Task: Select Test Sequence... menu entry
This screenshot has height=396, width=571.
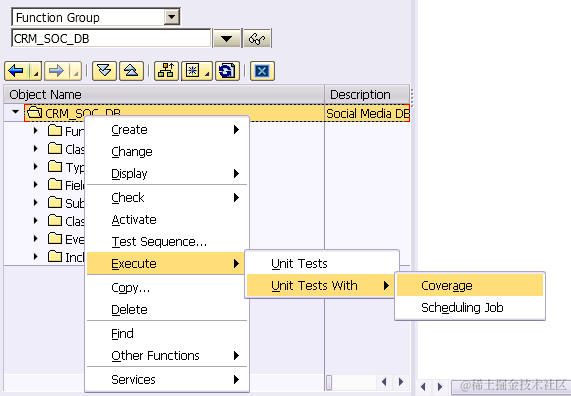Action: (168, 242)
